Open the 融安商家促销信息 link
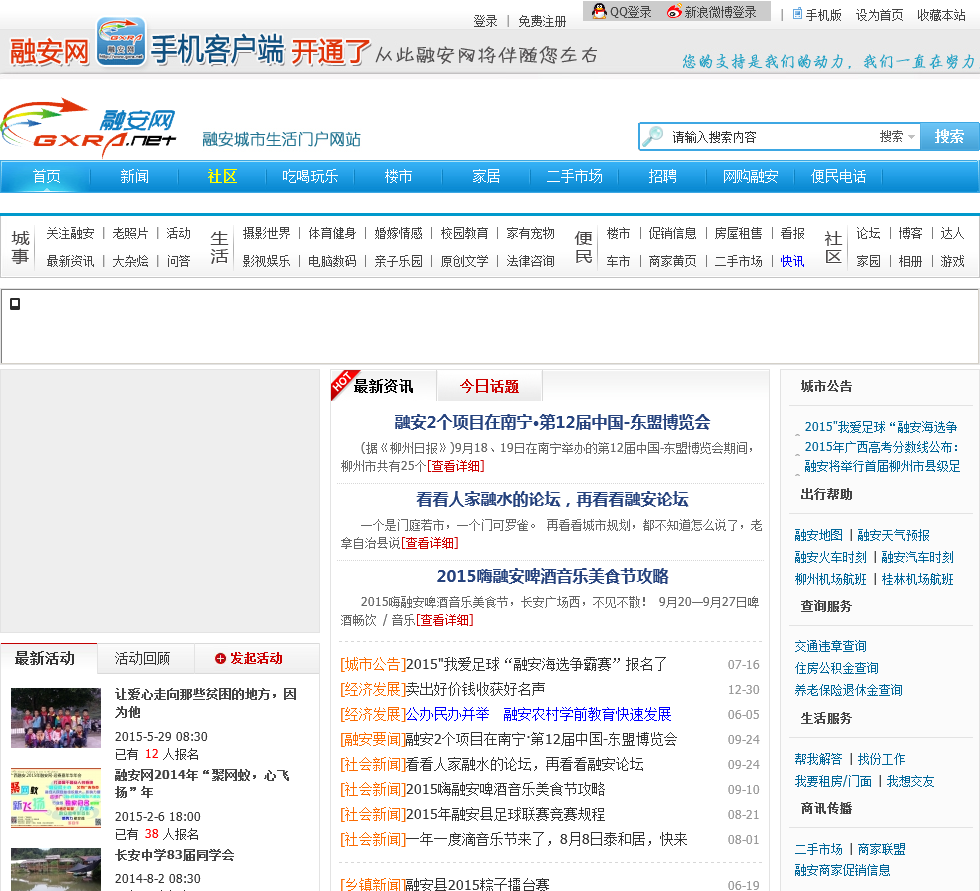The height and width of the screenshot is (891, 980). [842, 870]
